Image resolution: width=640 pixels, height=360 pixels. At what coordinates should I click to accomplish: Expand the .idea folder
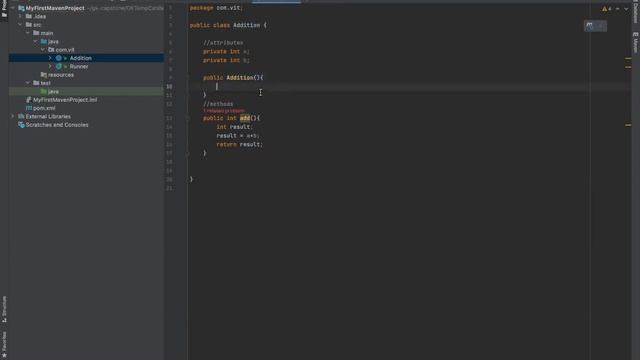tap(20, 16)
